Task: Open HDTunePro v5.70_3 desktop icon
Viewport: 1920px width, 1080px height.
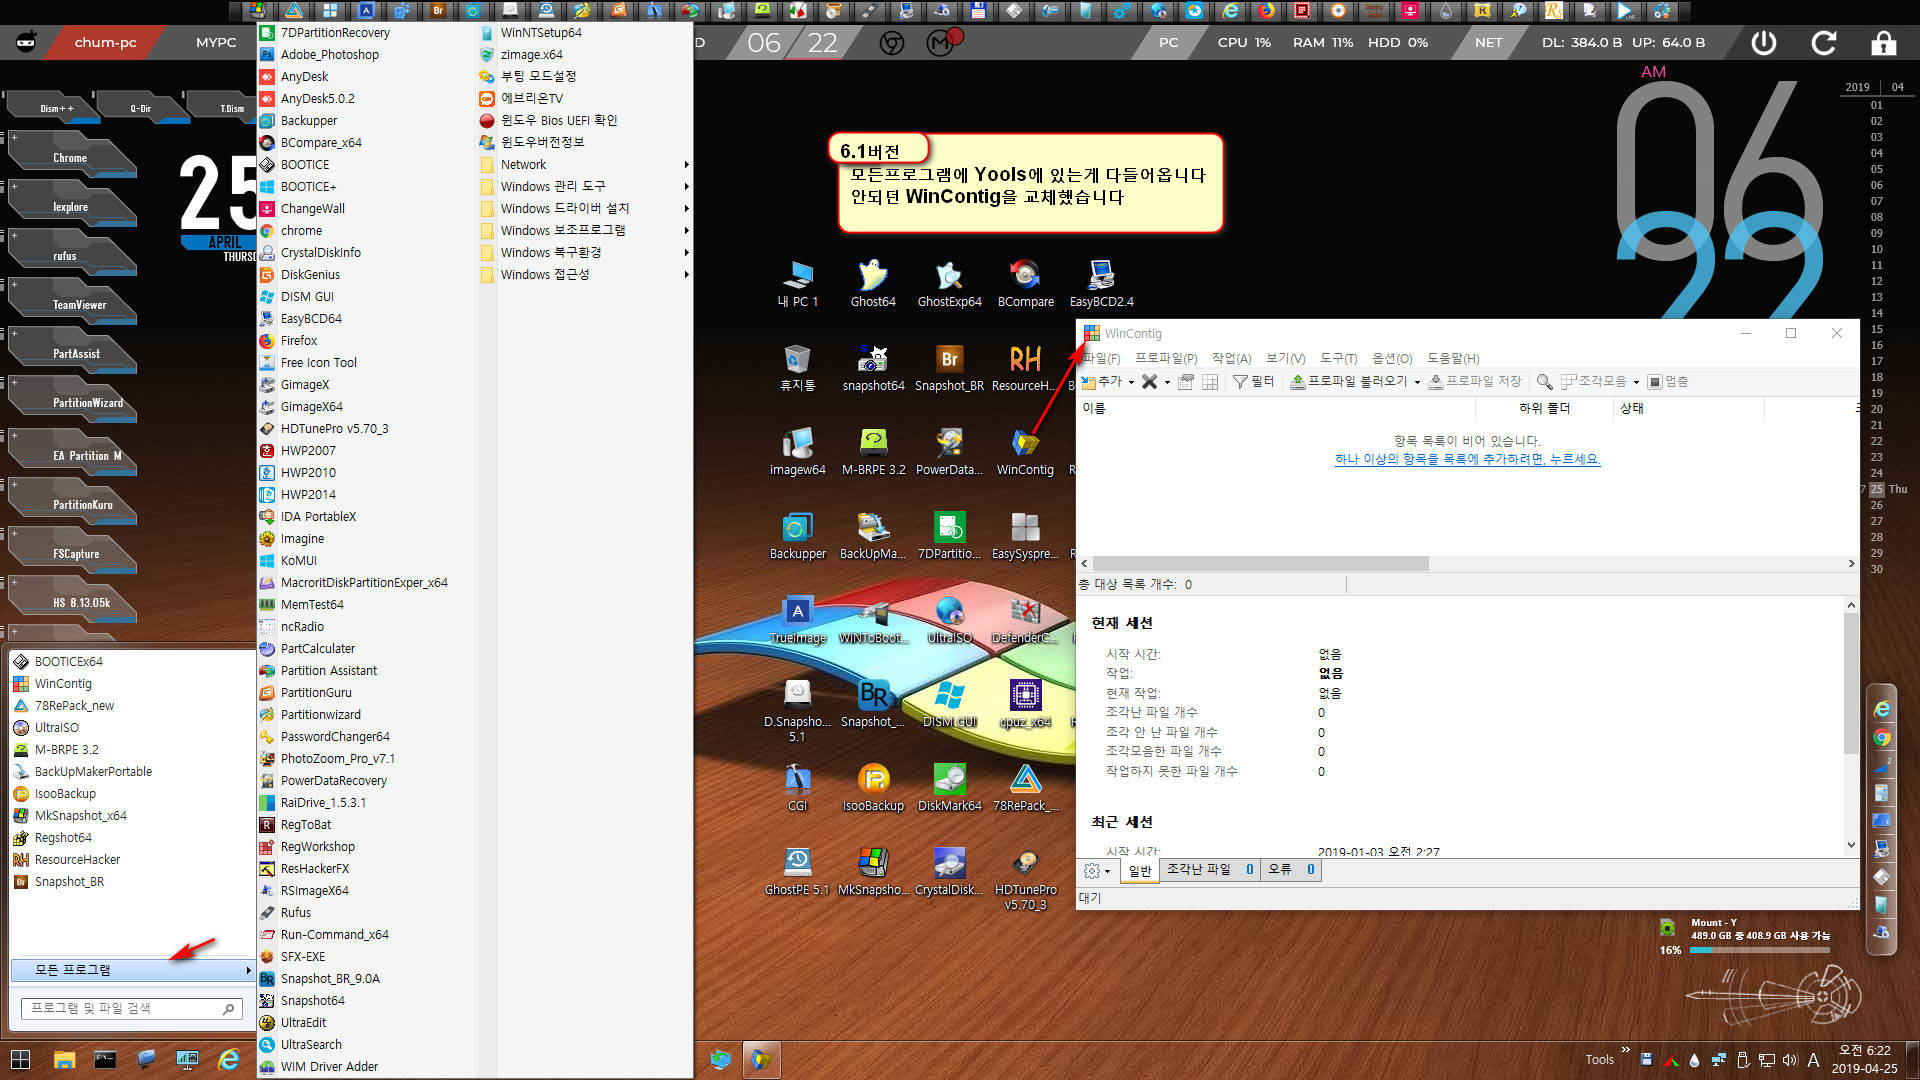Action: 1025,878
